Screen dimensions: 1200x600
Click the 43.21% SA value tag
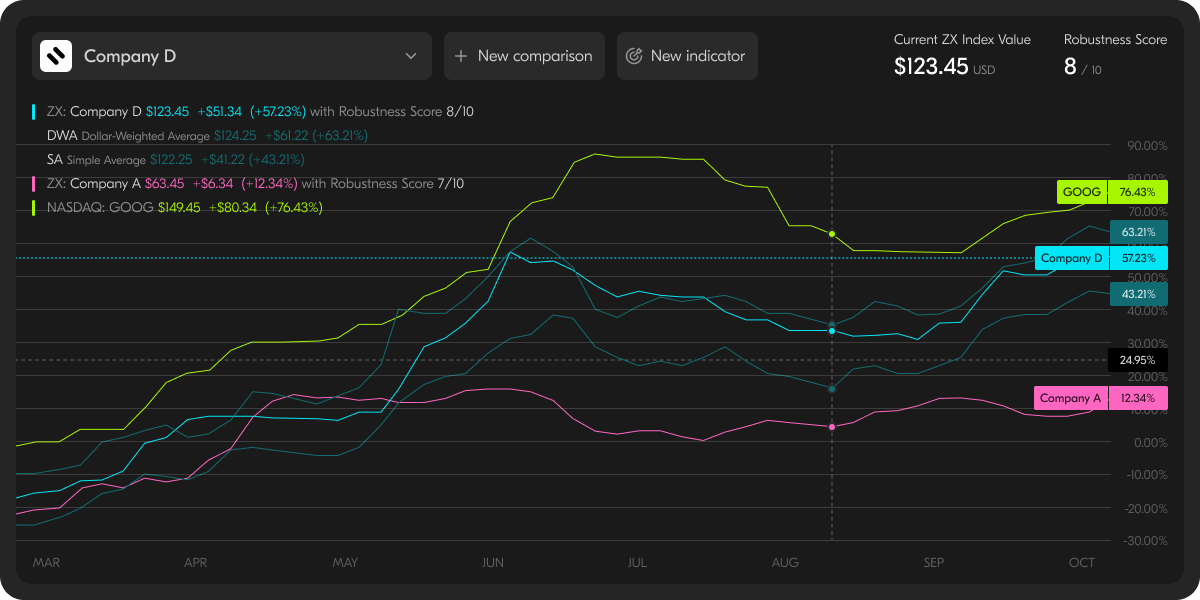click(x=1139, y=294)
